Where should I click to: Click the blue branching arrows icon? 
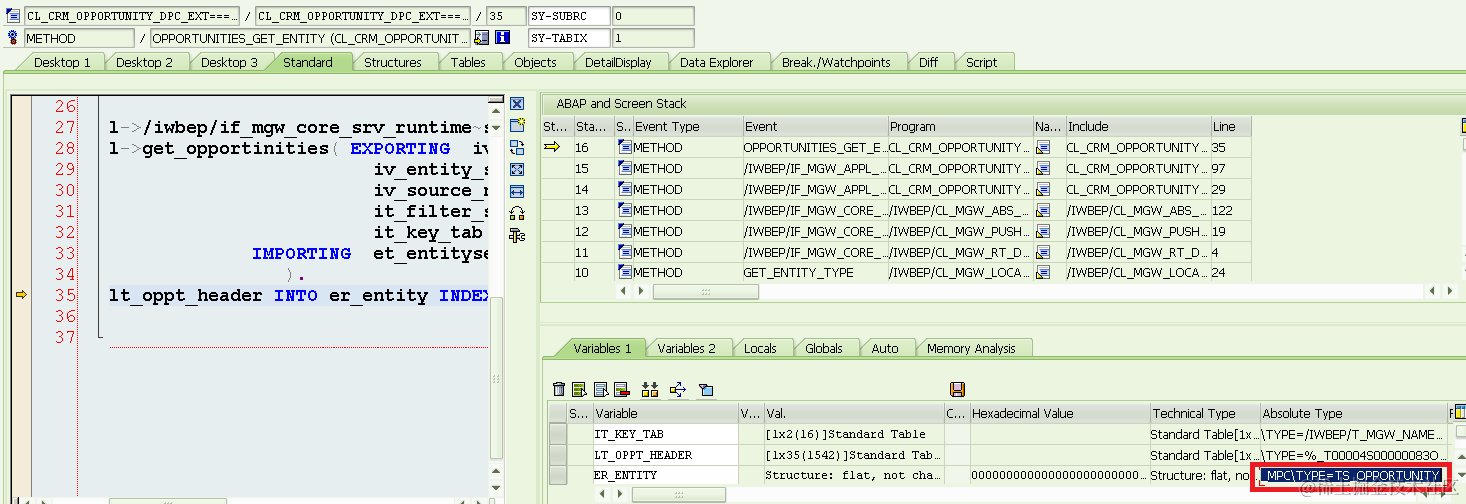click(x=678, y=389)
